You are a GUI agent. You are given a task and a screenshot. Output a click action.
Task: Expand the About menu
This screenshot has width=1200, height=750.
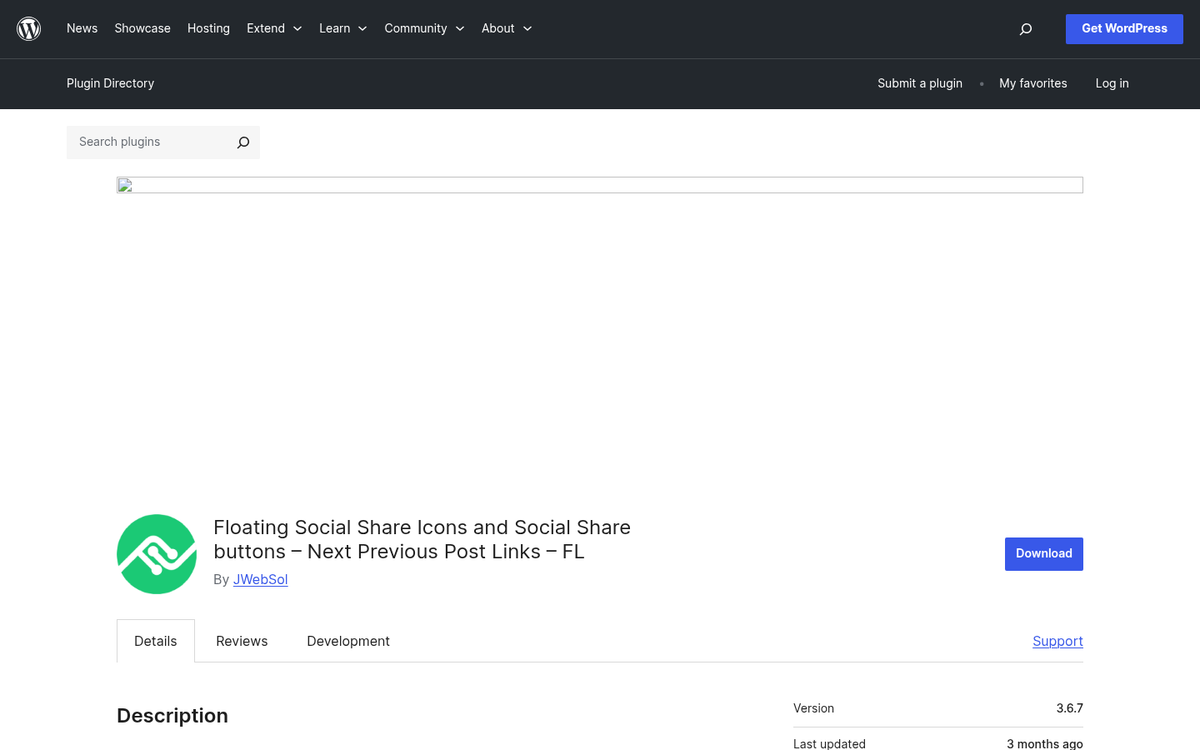(506, 29)
